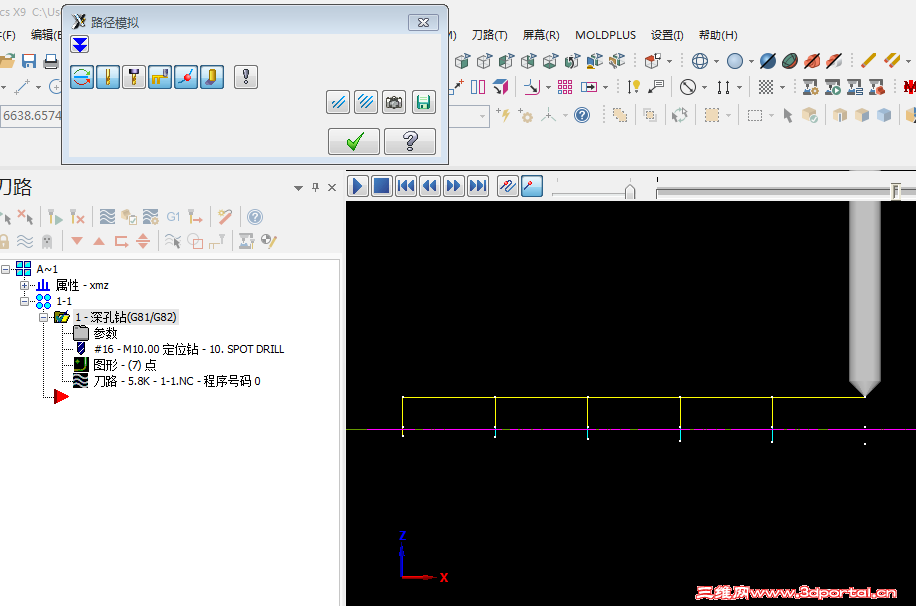Toggle run mode button in playback bar

click(532, 186)
